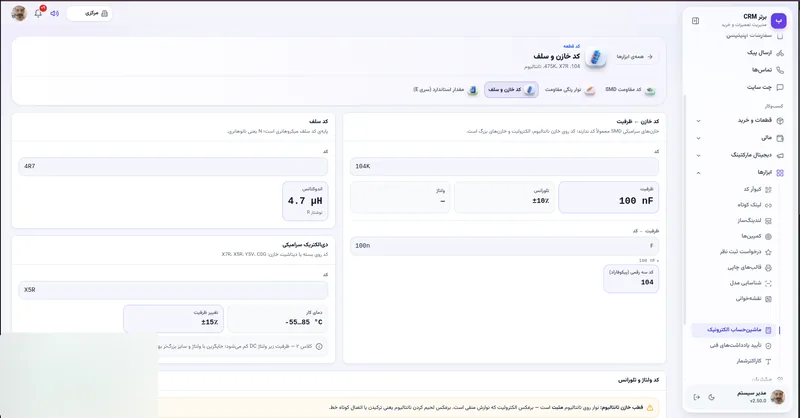Open the schematic reading (نقشه‌خوانی) icon
This screenshot has height=418, width=800.
coord(768,299)
